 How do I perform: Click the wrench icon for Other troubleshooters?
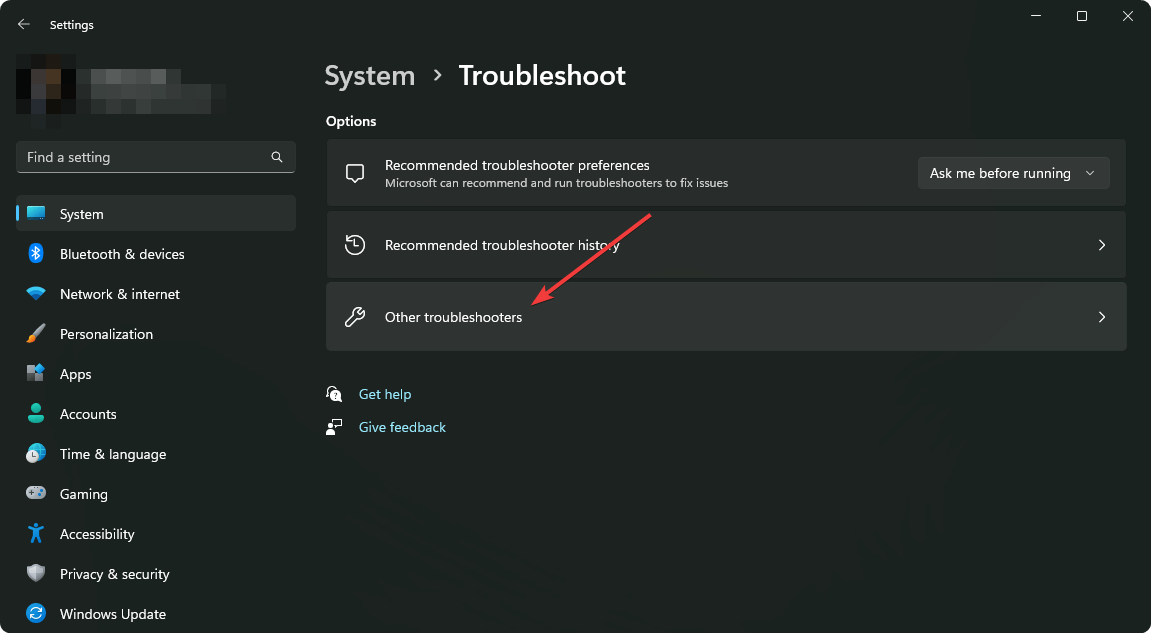tap(354, 317)
